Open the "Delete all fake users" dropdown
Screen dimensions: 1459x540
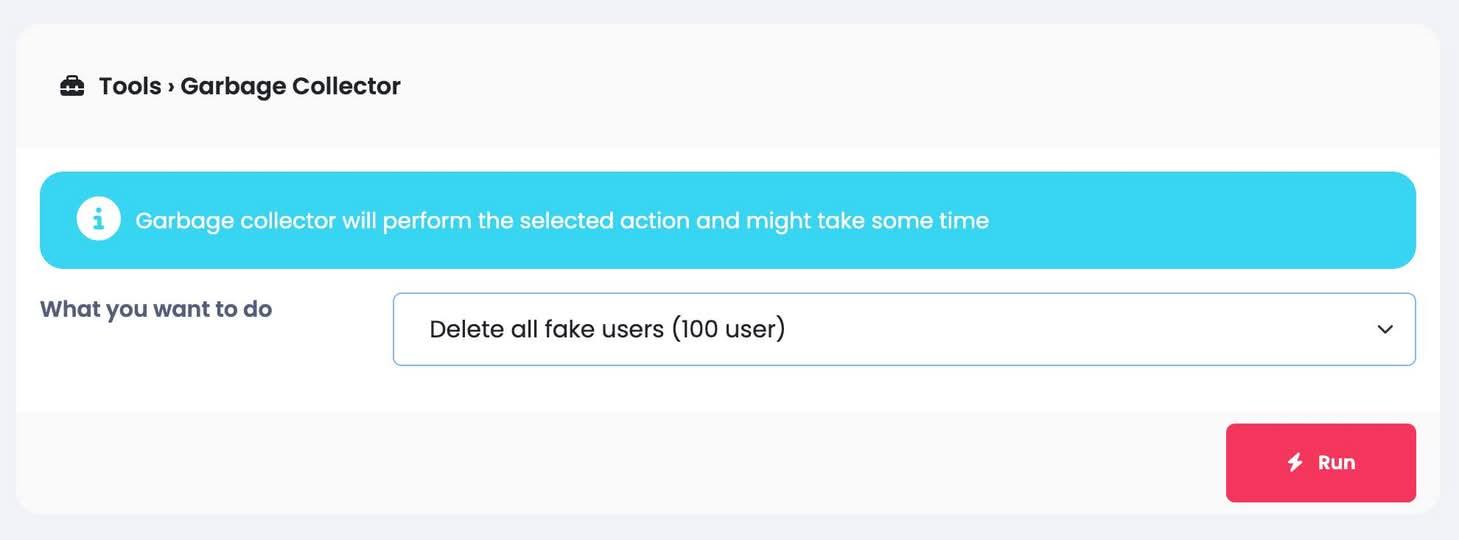903,329
